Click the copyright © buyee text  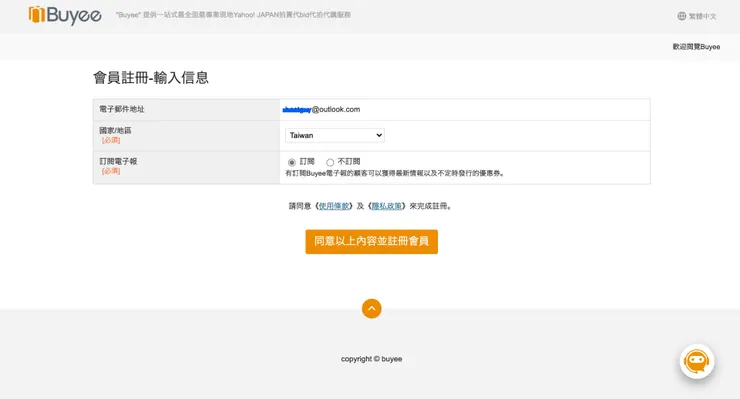click(371, 359)
